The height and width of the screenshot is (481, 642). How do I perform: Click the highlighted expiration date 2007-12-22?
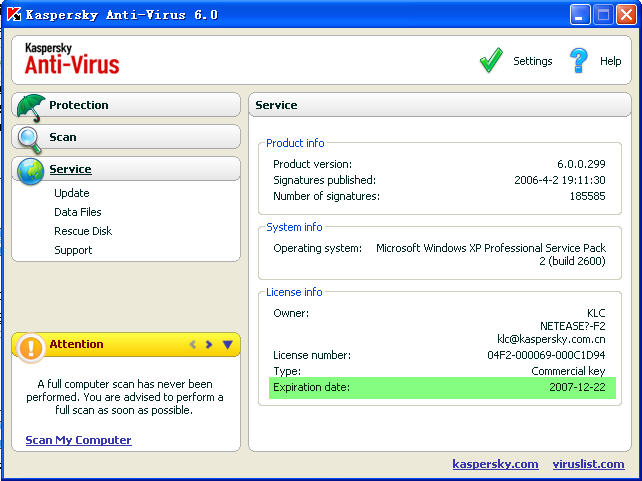pyautogui.click(x=577, y=387)
